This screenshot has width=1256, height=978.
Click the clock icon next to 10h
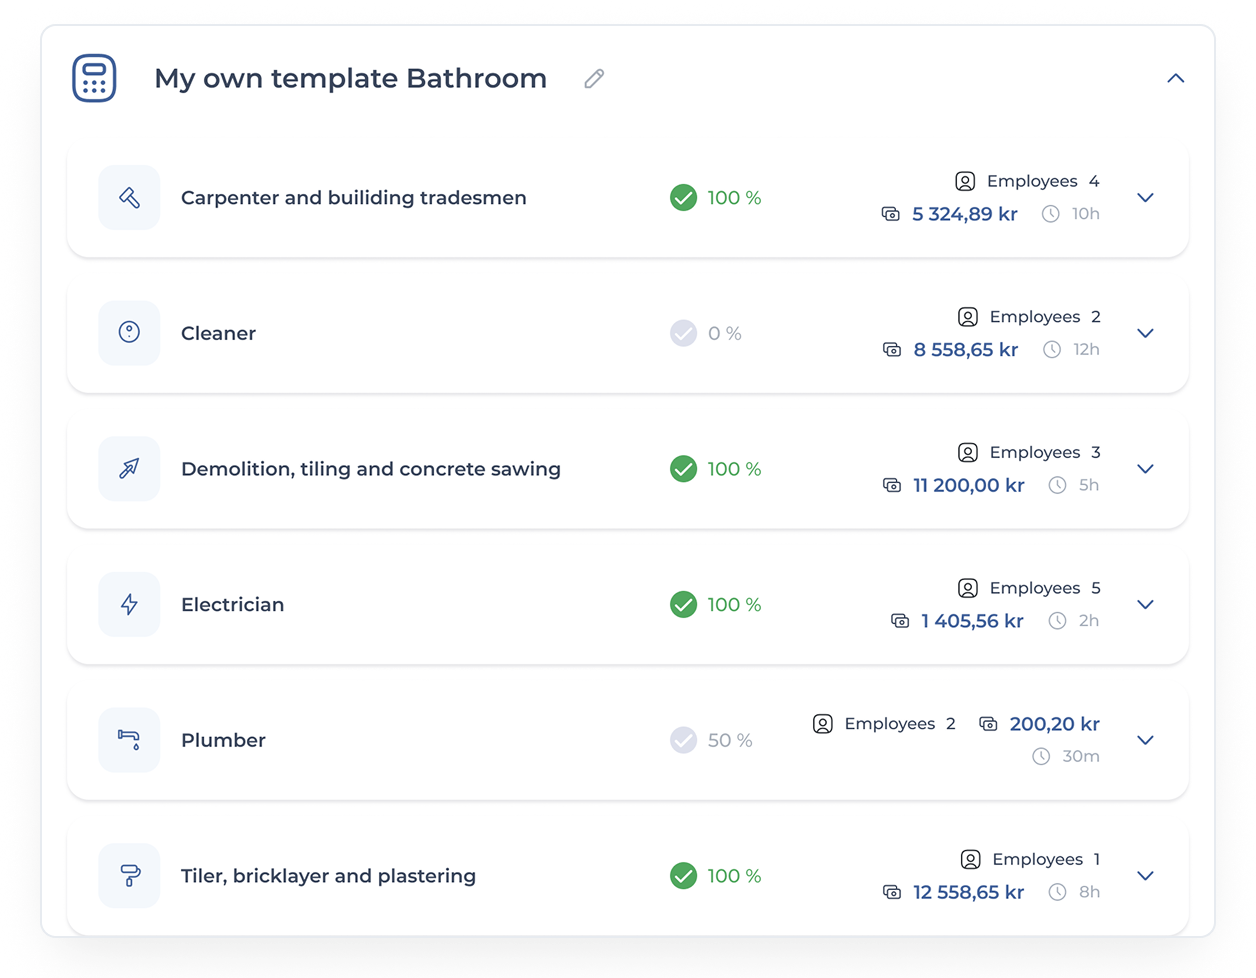(1050, 214)
